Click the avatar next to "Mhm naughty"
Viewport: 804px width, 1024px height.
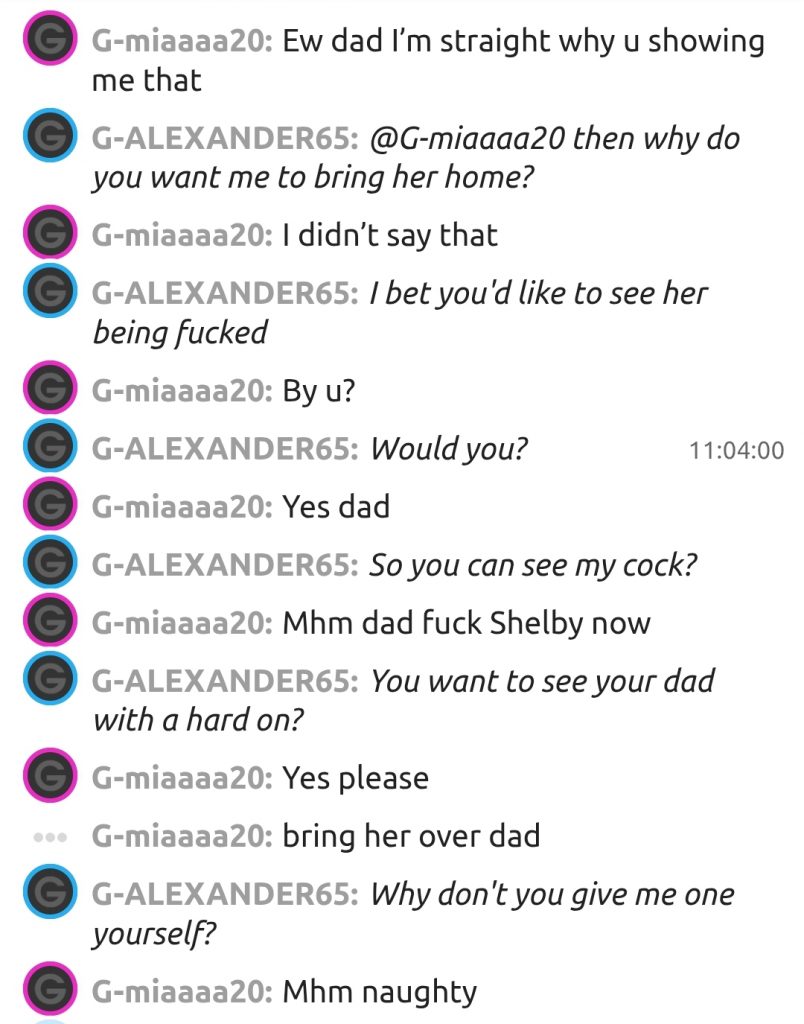tap(48, 991)
